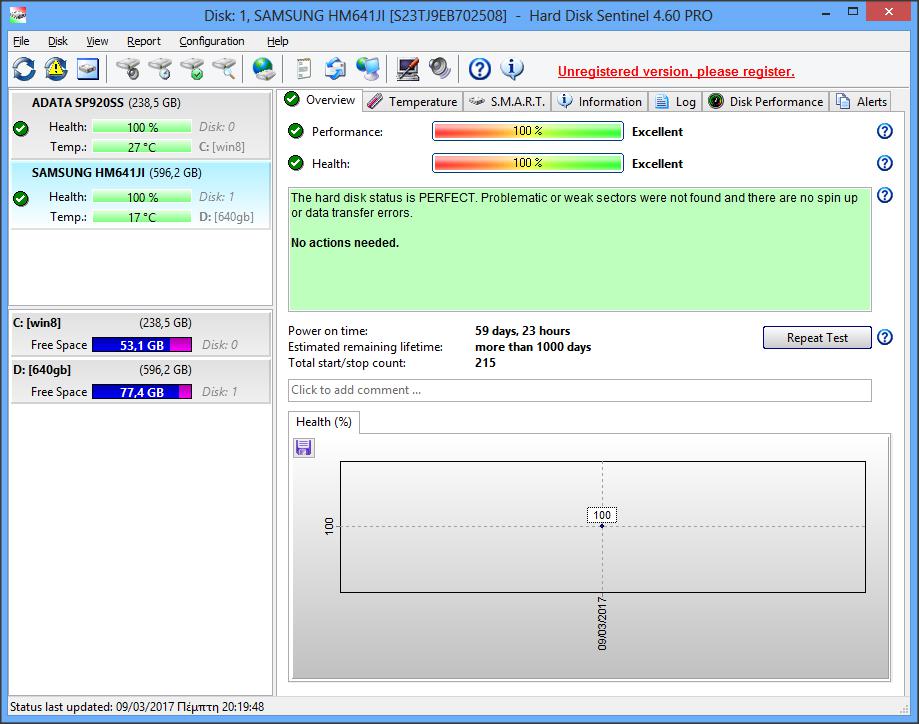Screen dimensions: 919x724
Task: Click the refresh disk status toolbar icon
Action: click(24, 69)
